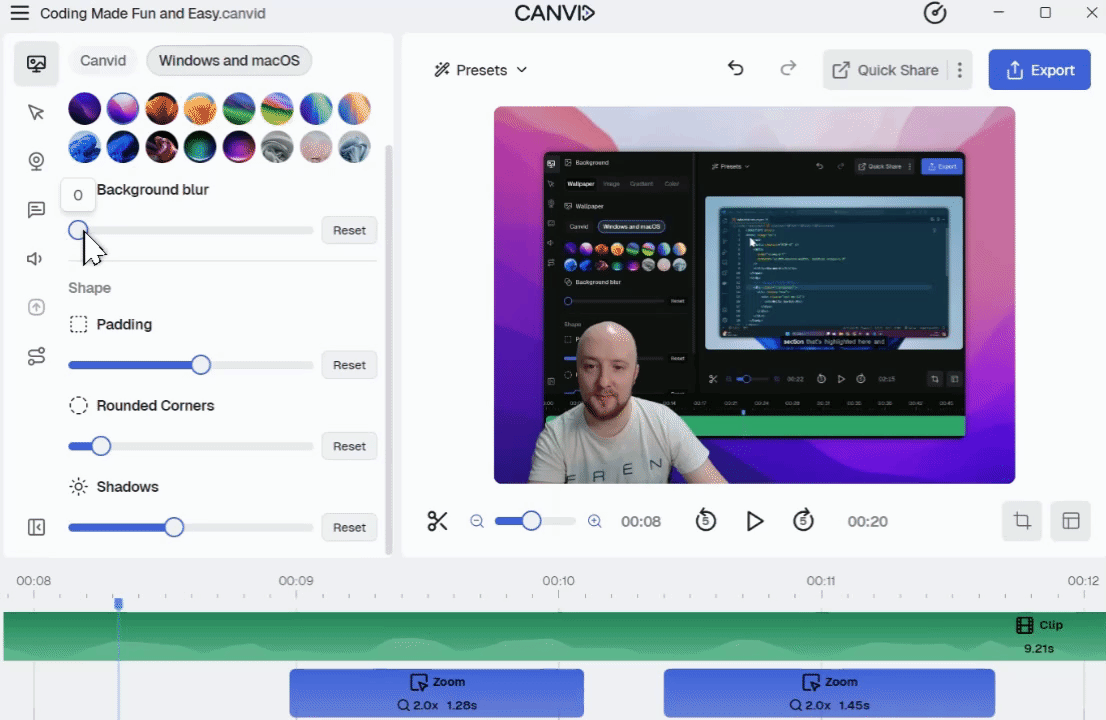Reset the Shadows slider
This screenshot has height=720, width=1106.
point(349,527)
